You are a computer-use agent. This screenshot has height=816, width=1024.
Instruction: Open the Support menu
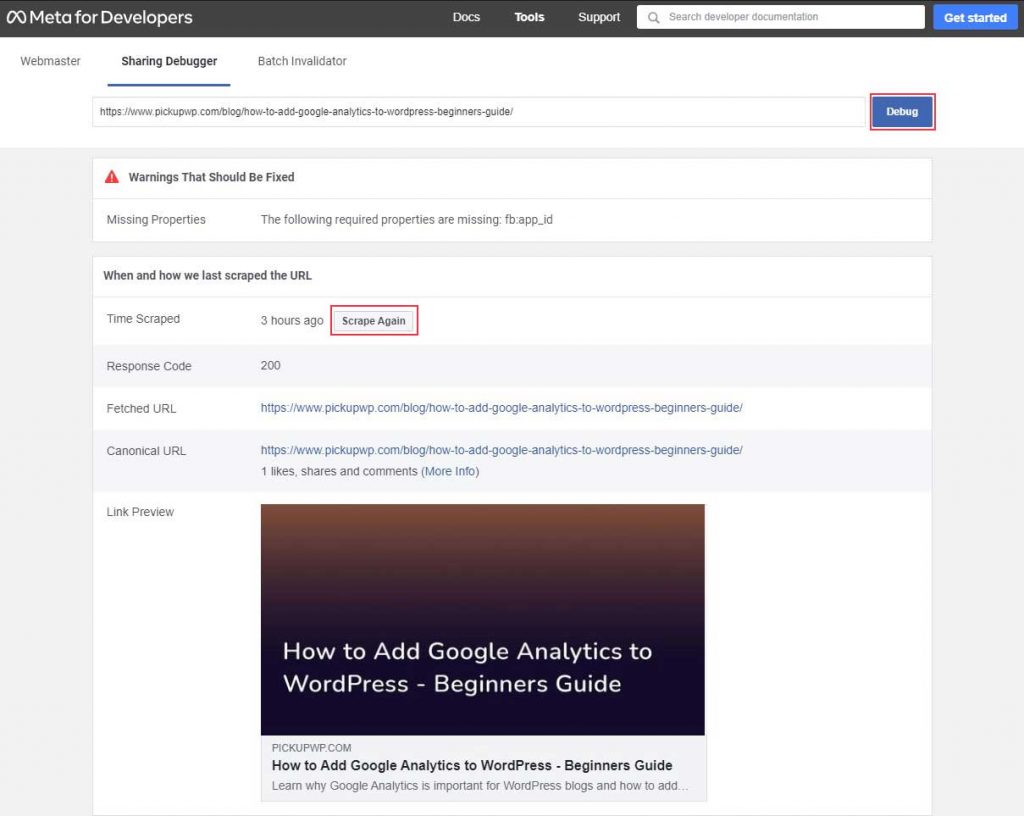click(x=598, y=17)
